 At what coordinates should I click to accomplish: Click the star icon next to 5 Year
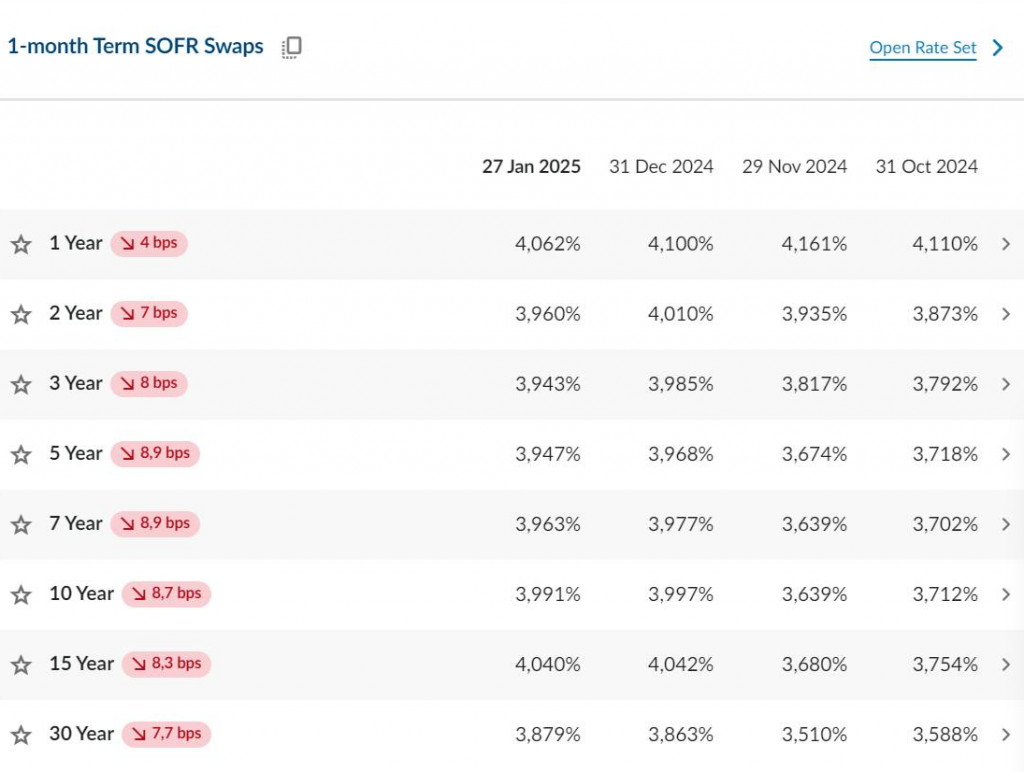click(21, 454)
